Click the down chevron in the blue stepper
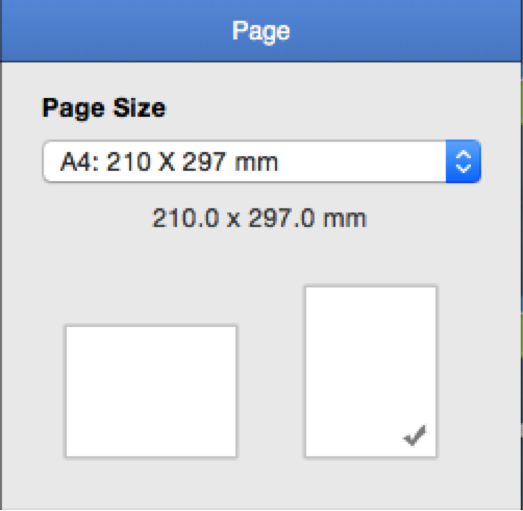This screenshot has height=511, width=523. tap(463, 168)
